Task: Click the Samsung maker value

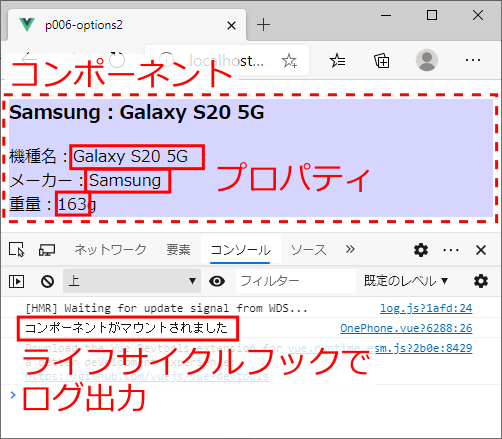Action: click(x=125, y=181)
